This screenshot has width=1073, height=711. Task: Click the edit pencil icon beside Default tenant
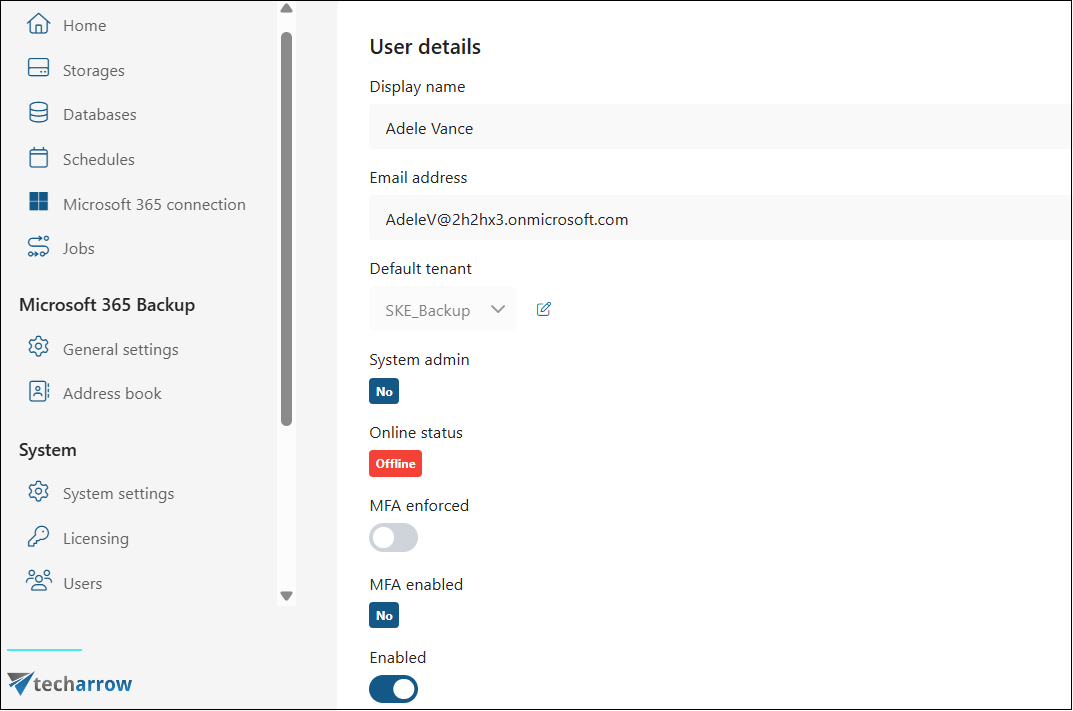point(543,309)
